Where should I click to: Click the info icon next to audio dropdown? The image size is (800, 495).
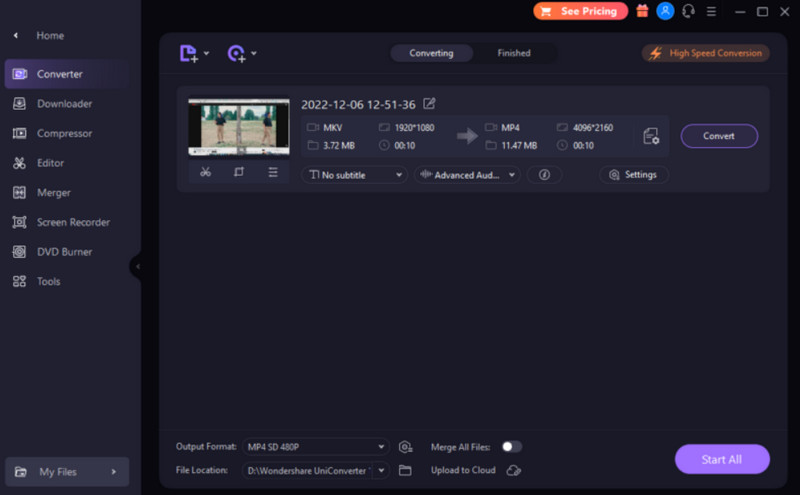pos(544,174)
